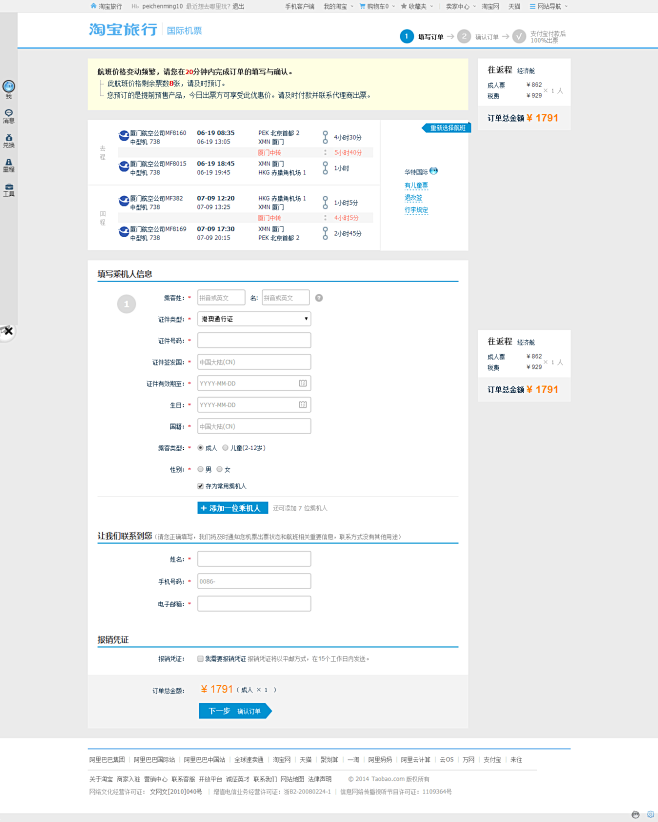Click into 证件签发国 input field
The image size is (658, 822).
(x=254, y=362)
